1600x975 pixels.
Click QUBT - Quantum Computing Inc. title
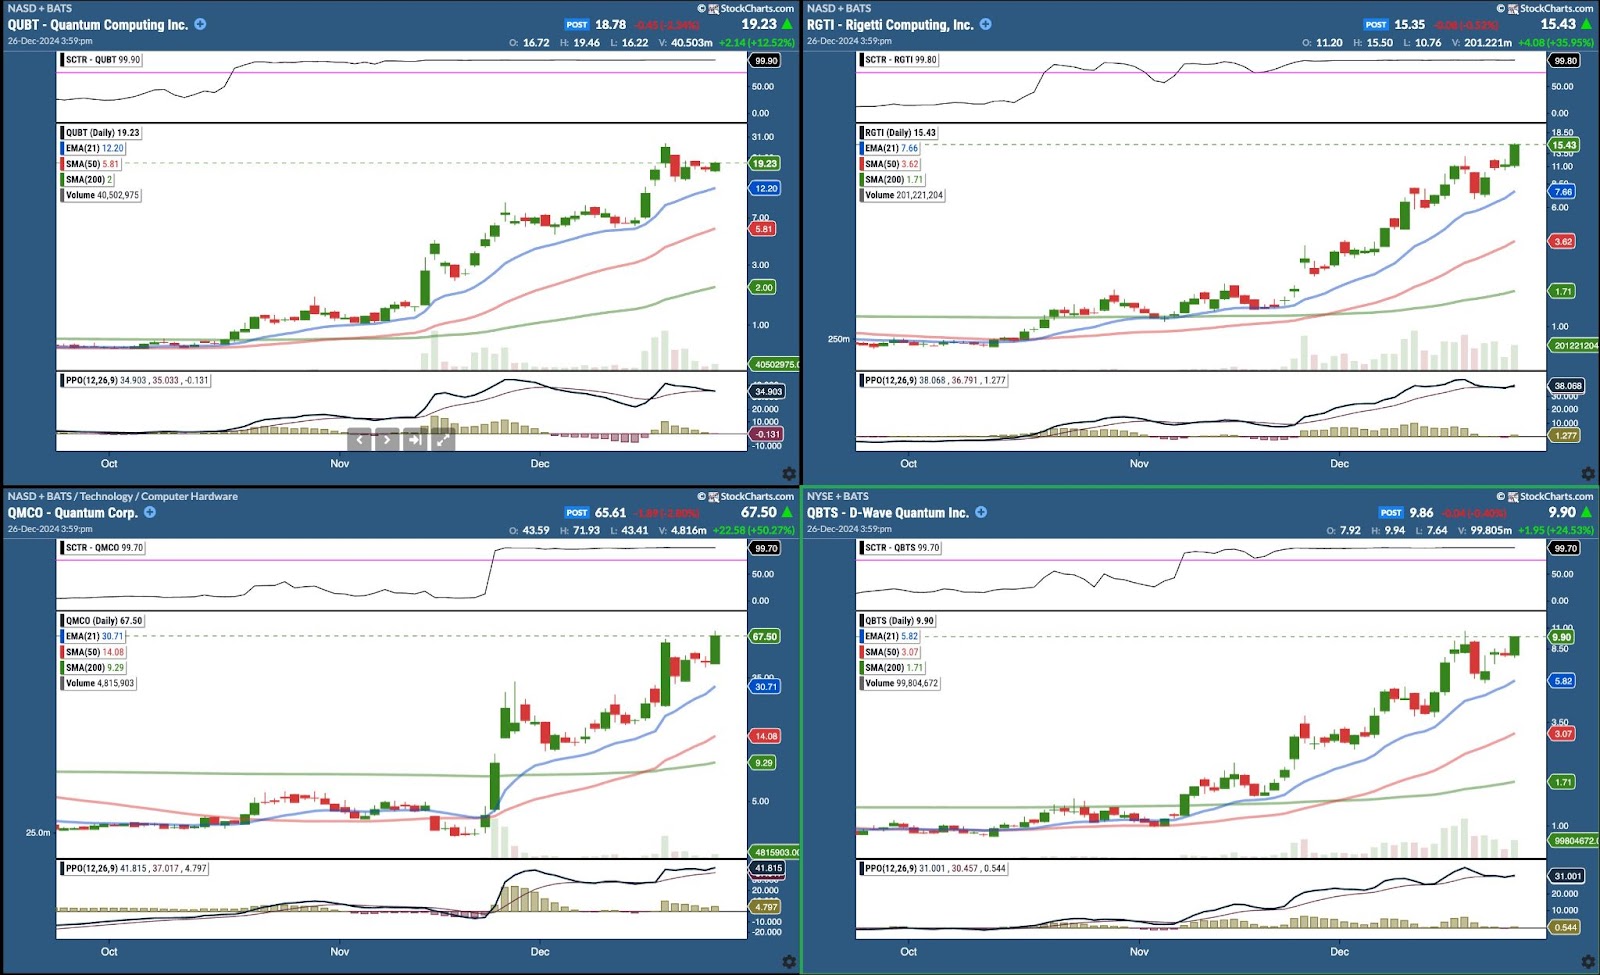tap(98, 25)
